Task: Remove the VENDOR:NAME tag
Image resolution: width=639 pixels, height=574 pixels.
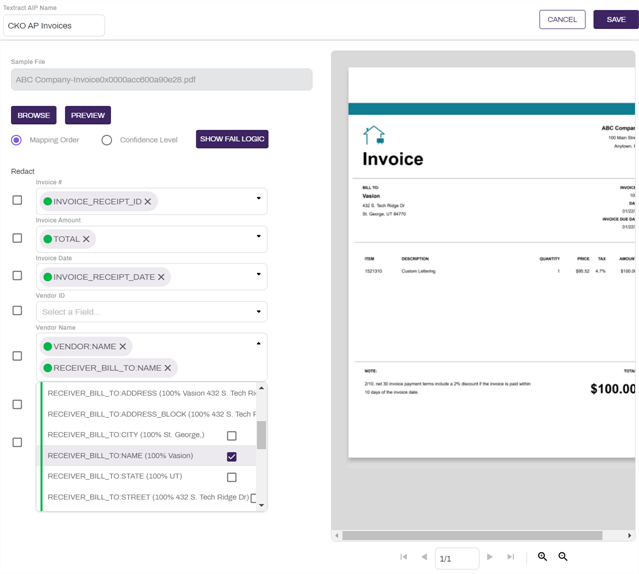Action: tap(122, 347)
